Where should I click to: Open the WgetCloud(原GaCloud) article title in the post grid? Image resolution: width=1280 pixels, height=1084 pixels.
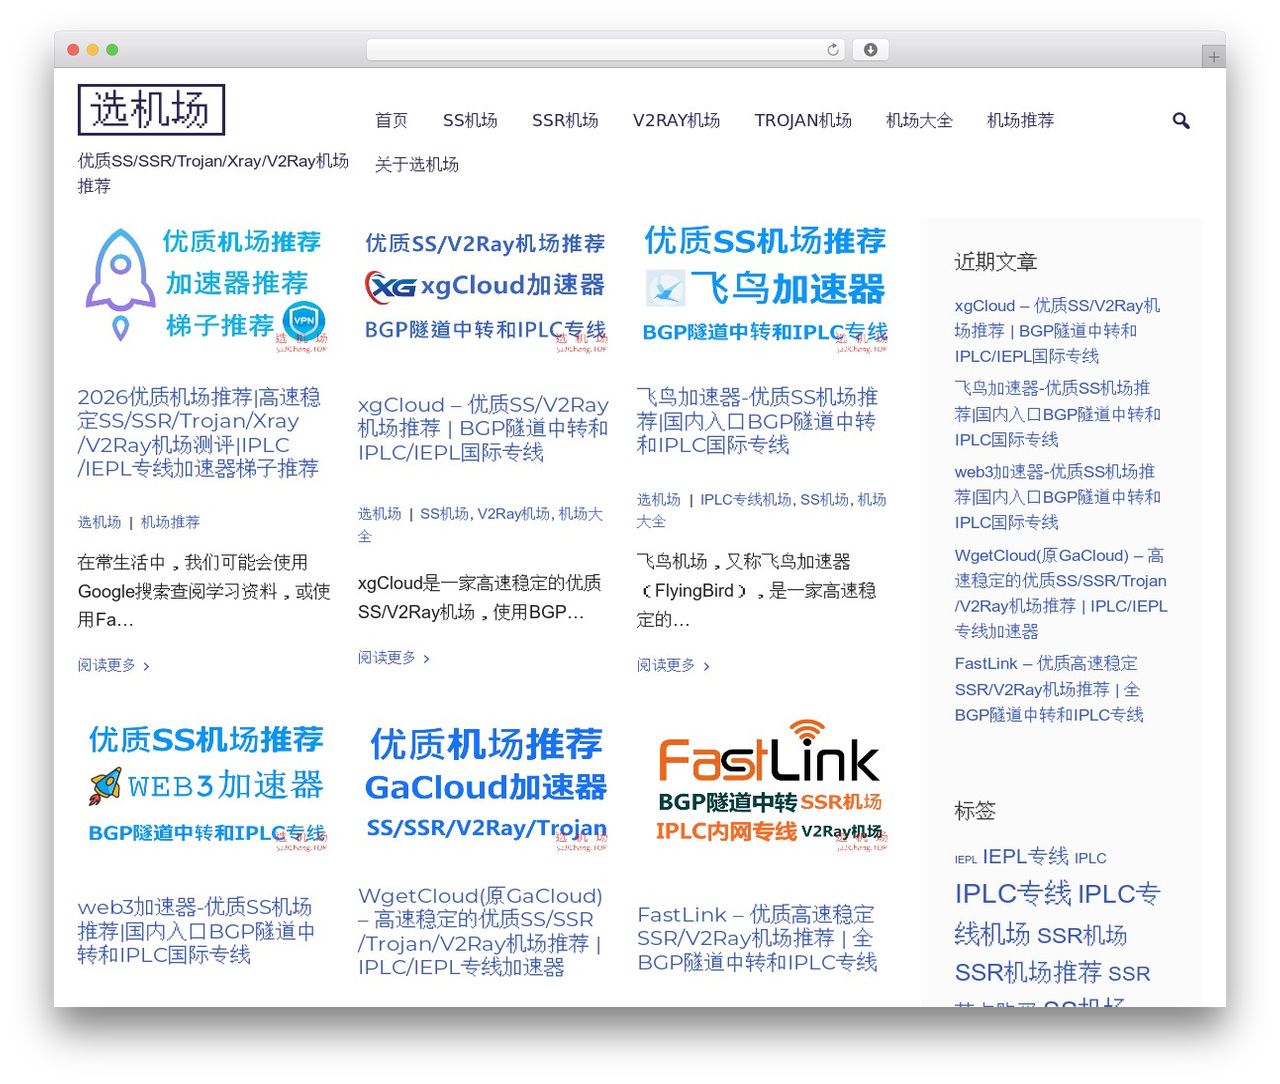(x=480, y=931)
